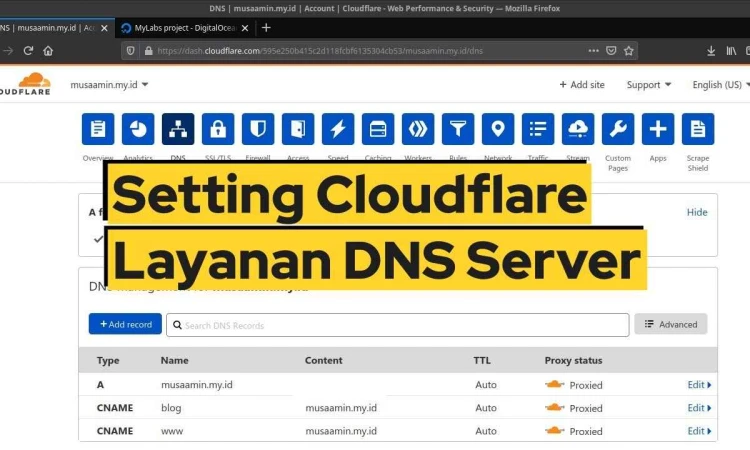The width and height of the screenshot is (750, 450).
Task: Click Hide on the info panel
Action: 697,212
